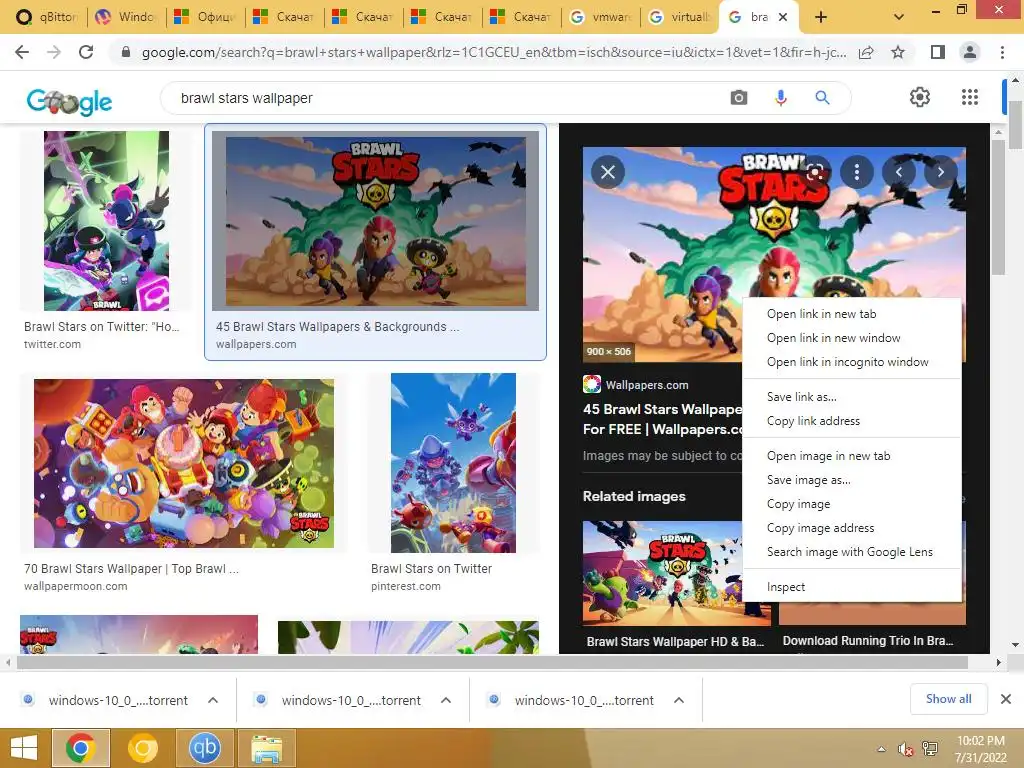
Task: Click the muted volume tray icon
Action: point(906,749)
